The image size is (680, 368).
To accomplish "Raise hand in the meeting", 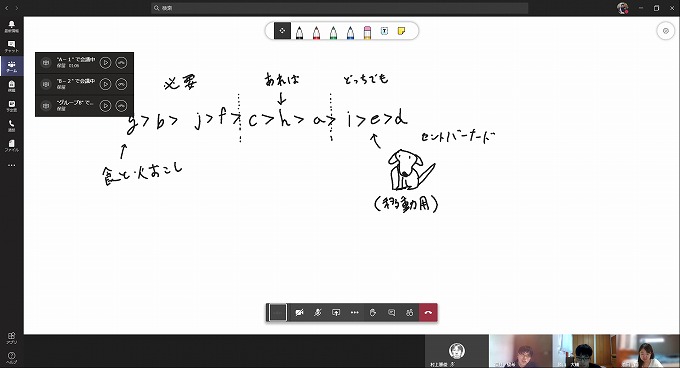I will coord(373,313).
